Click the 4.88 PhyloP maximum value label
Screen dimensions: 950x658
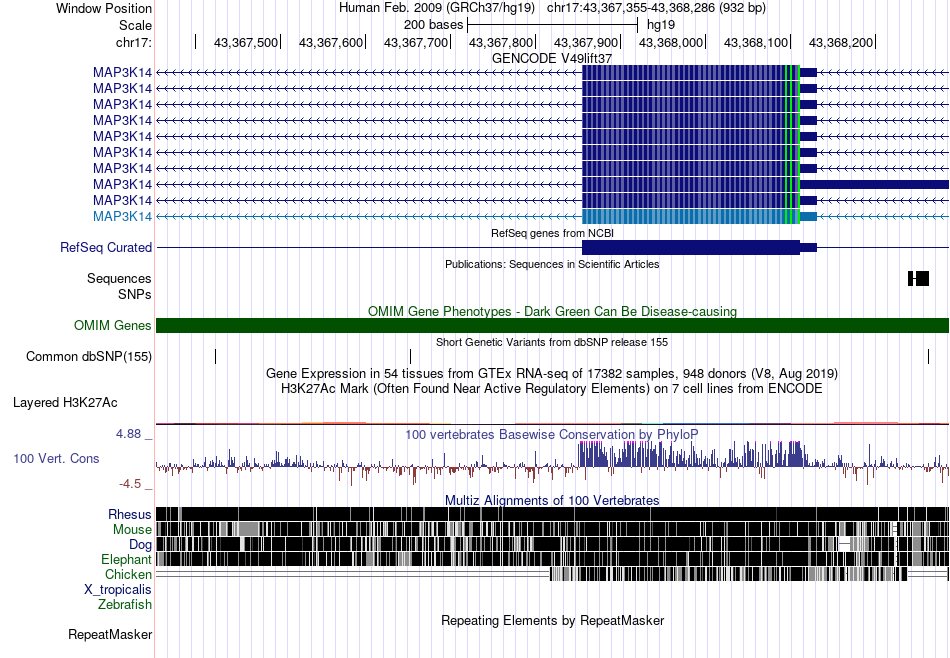128,434
